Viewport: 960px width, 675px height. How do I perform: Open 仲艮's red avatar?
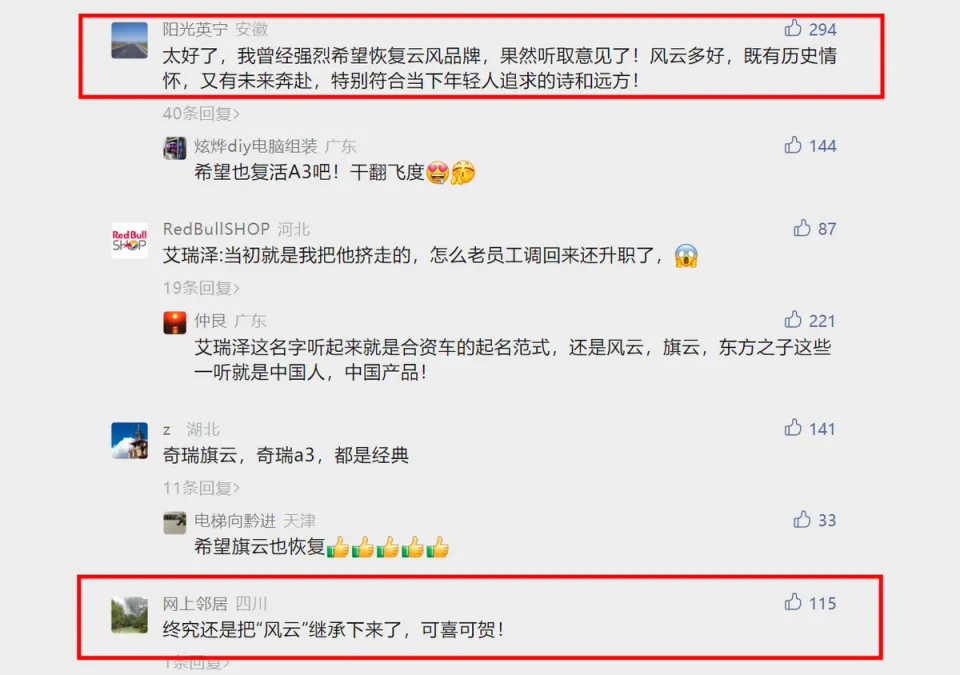[174, 323]
